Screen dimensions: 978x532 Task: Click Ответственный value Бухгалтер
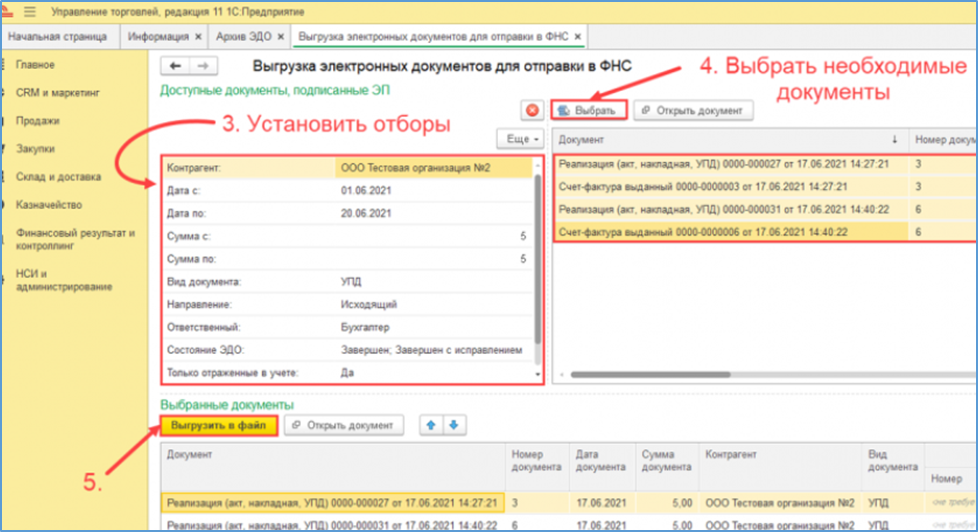pos(365,327)
